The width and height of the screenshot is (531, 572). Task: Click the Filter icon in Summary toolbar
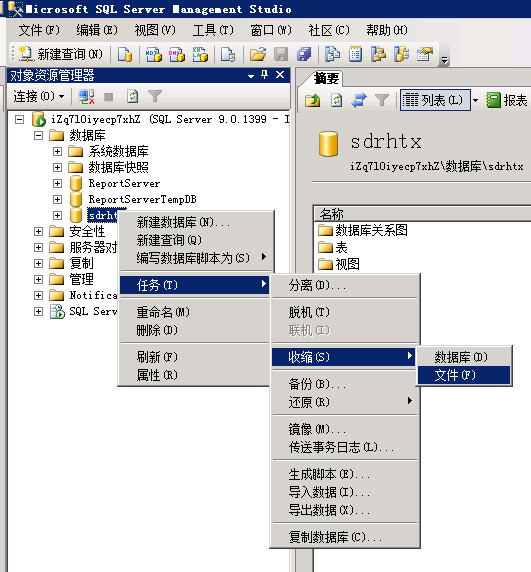382,100
